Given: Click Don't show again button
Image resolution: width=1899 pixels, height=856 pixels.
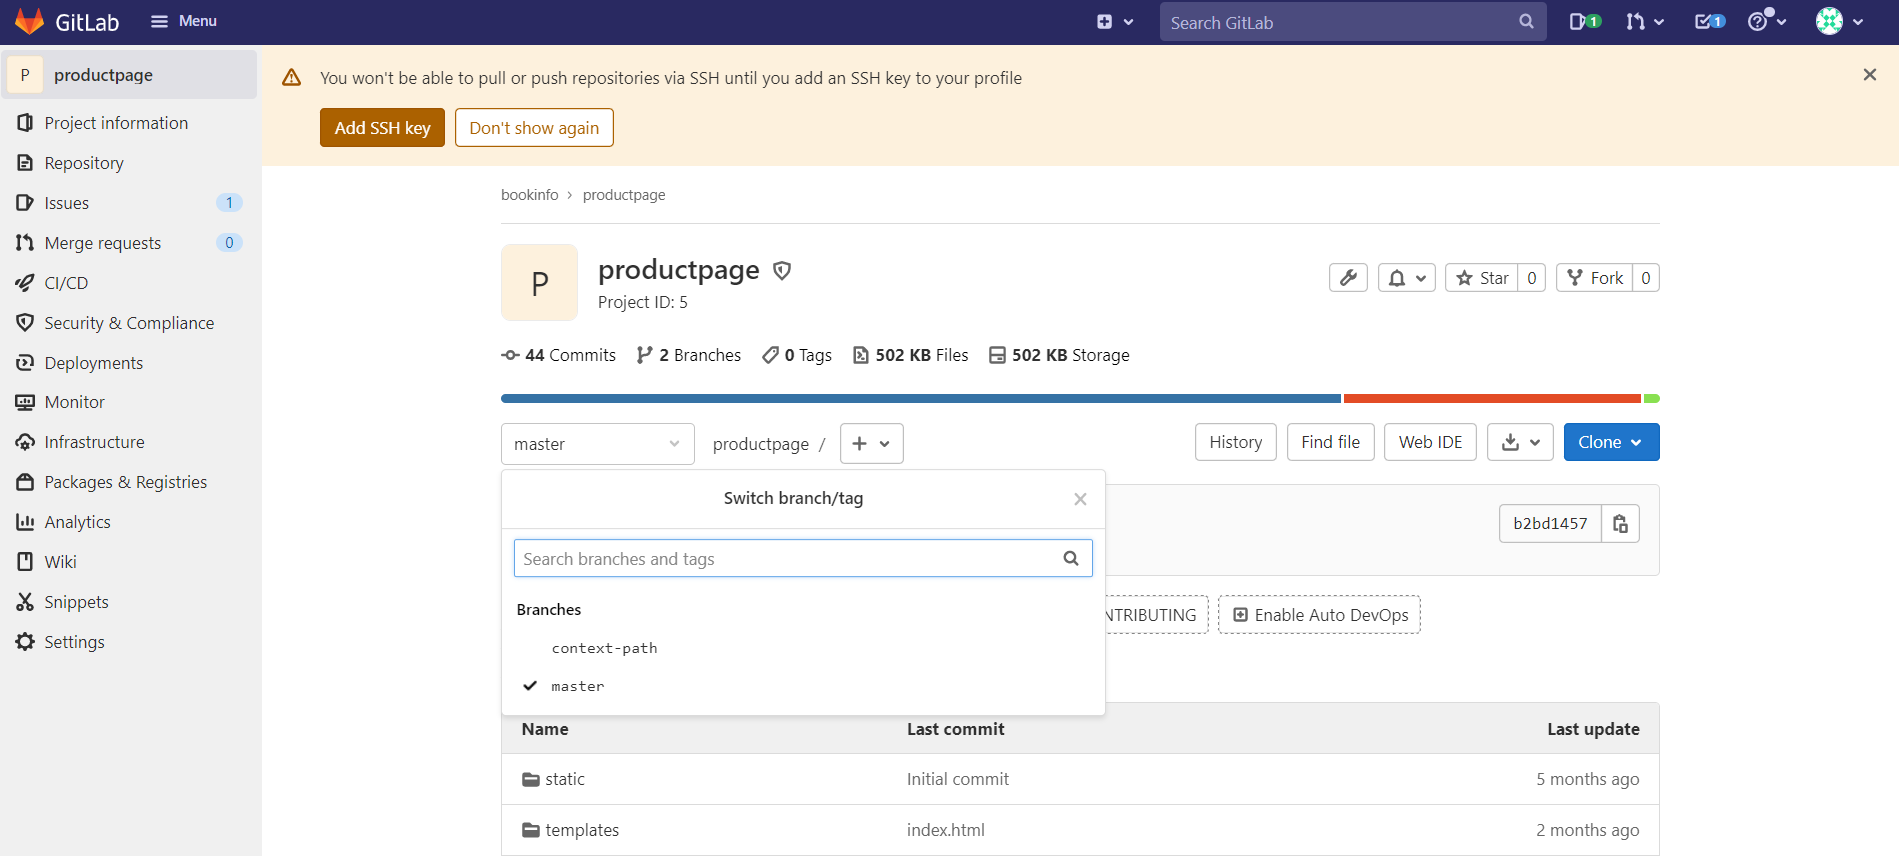Looking at the screenshot, I should (x=534, y=128).
